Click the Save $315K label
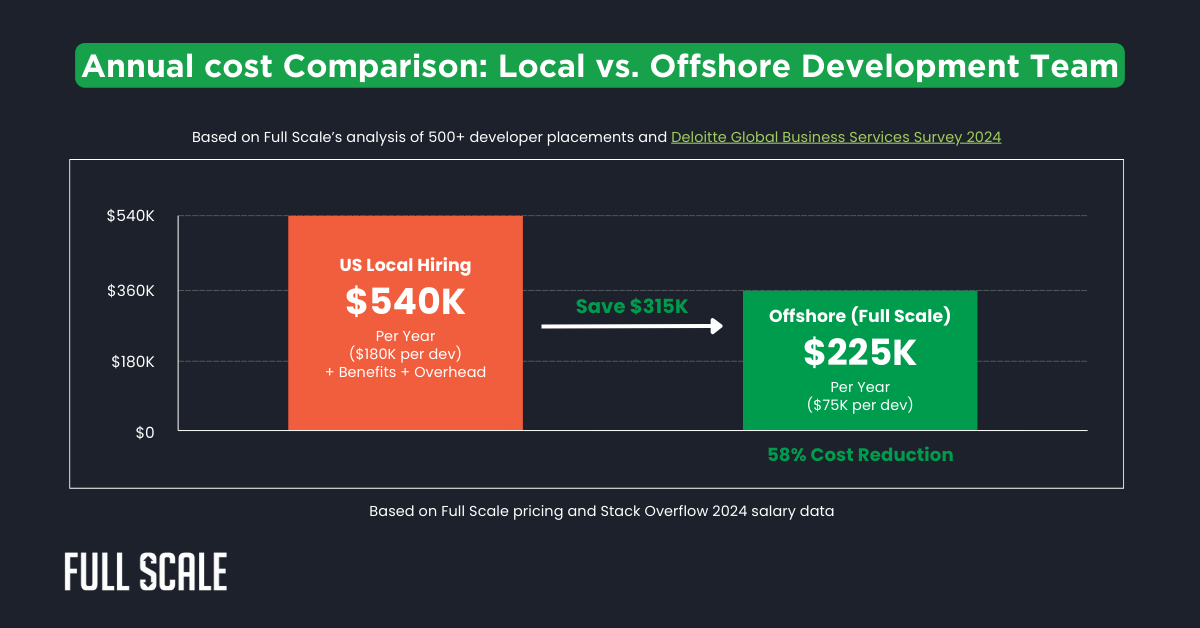 [632, 306]
